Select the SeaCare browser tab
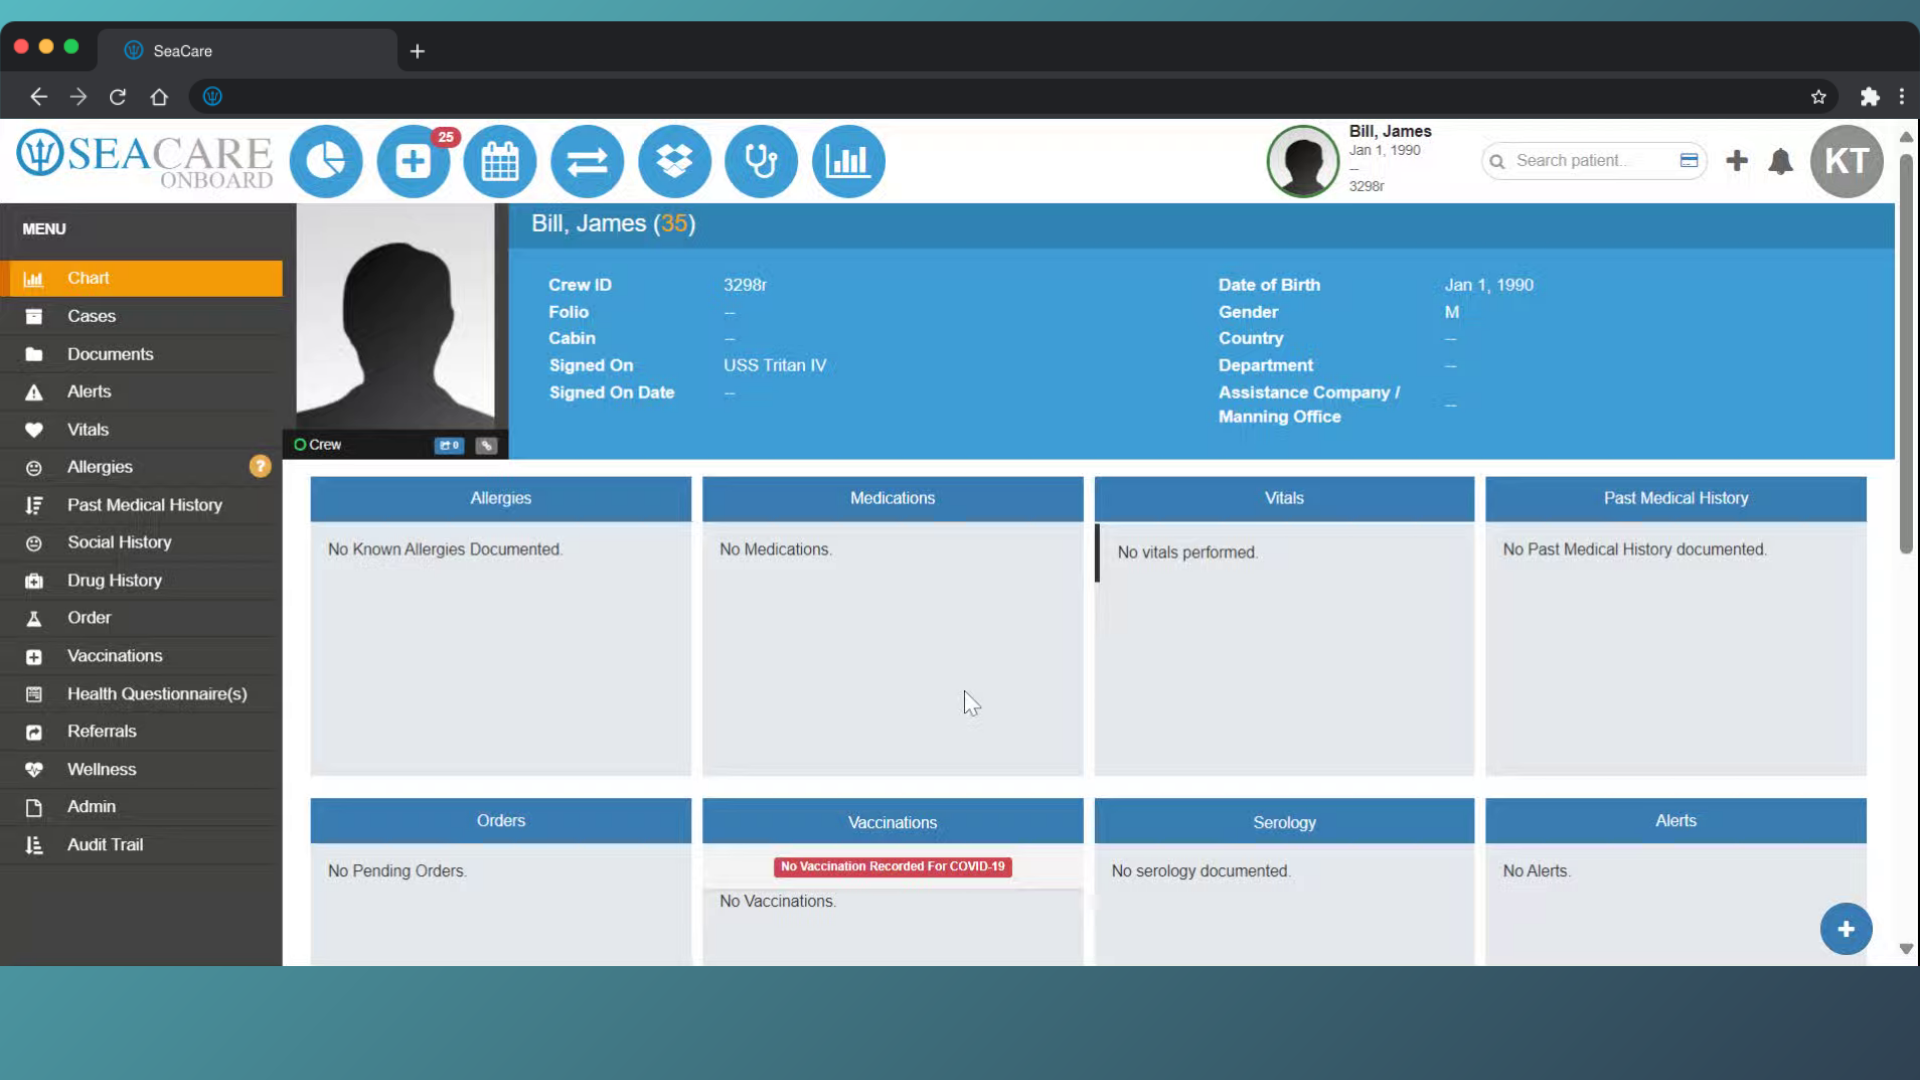Image resolution: width=1920 pixels, height=1080 pixels. [x=247, y=51]
